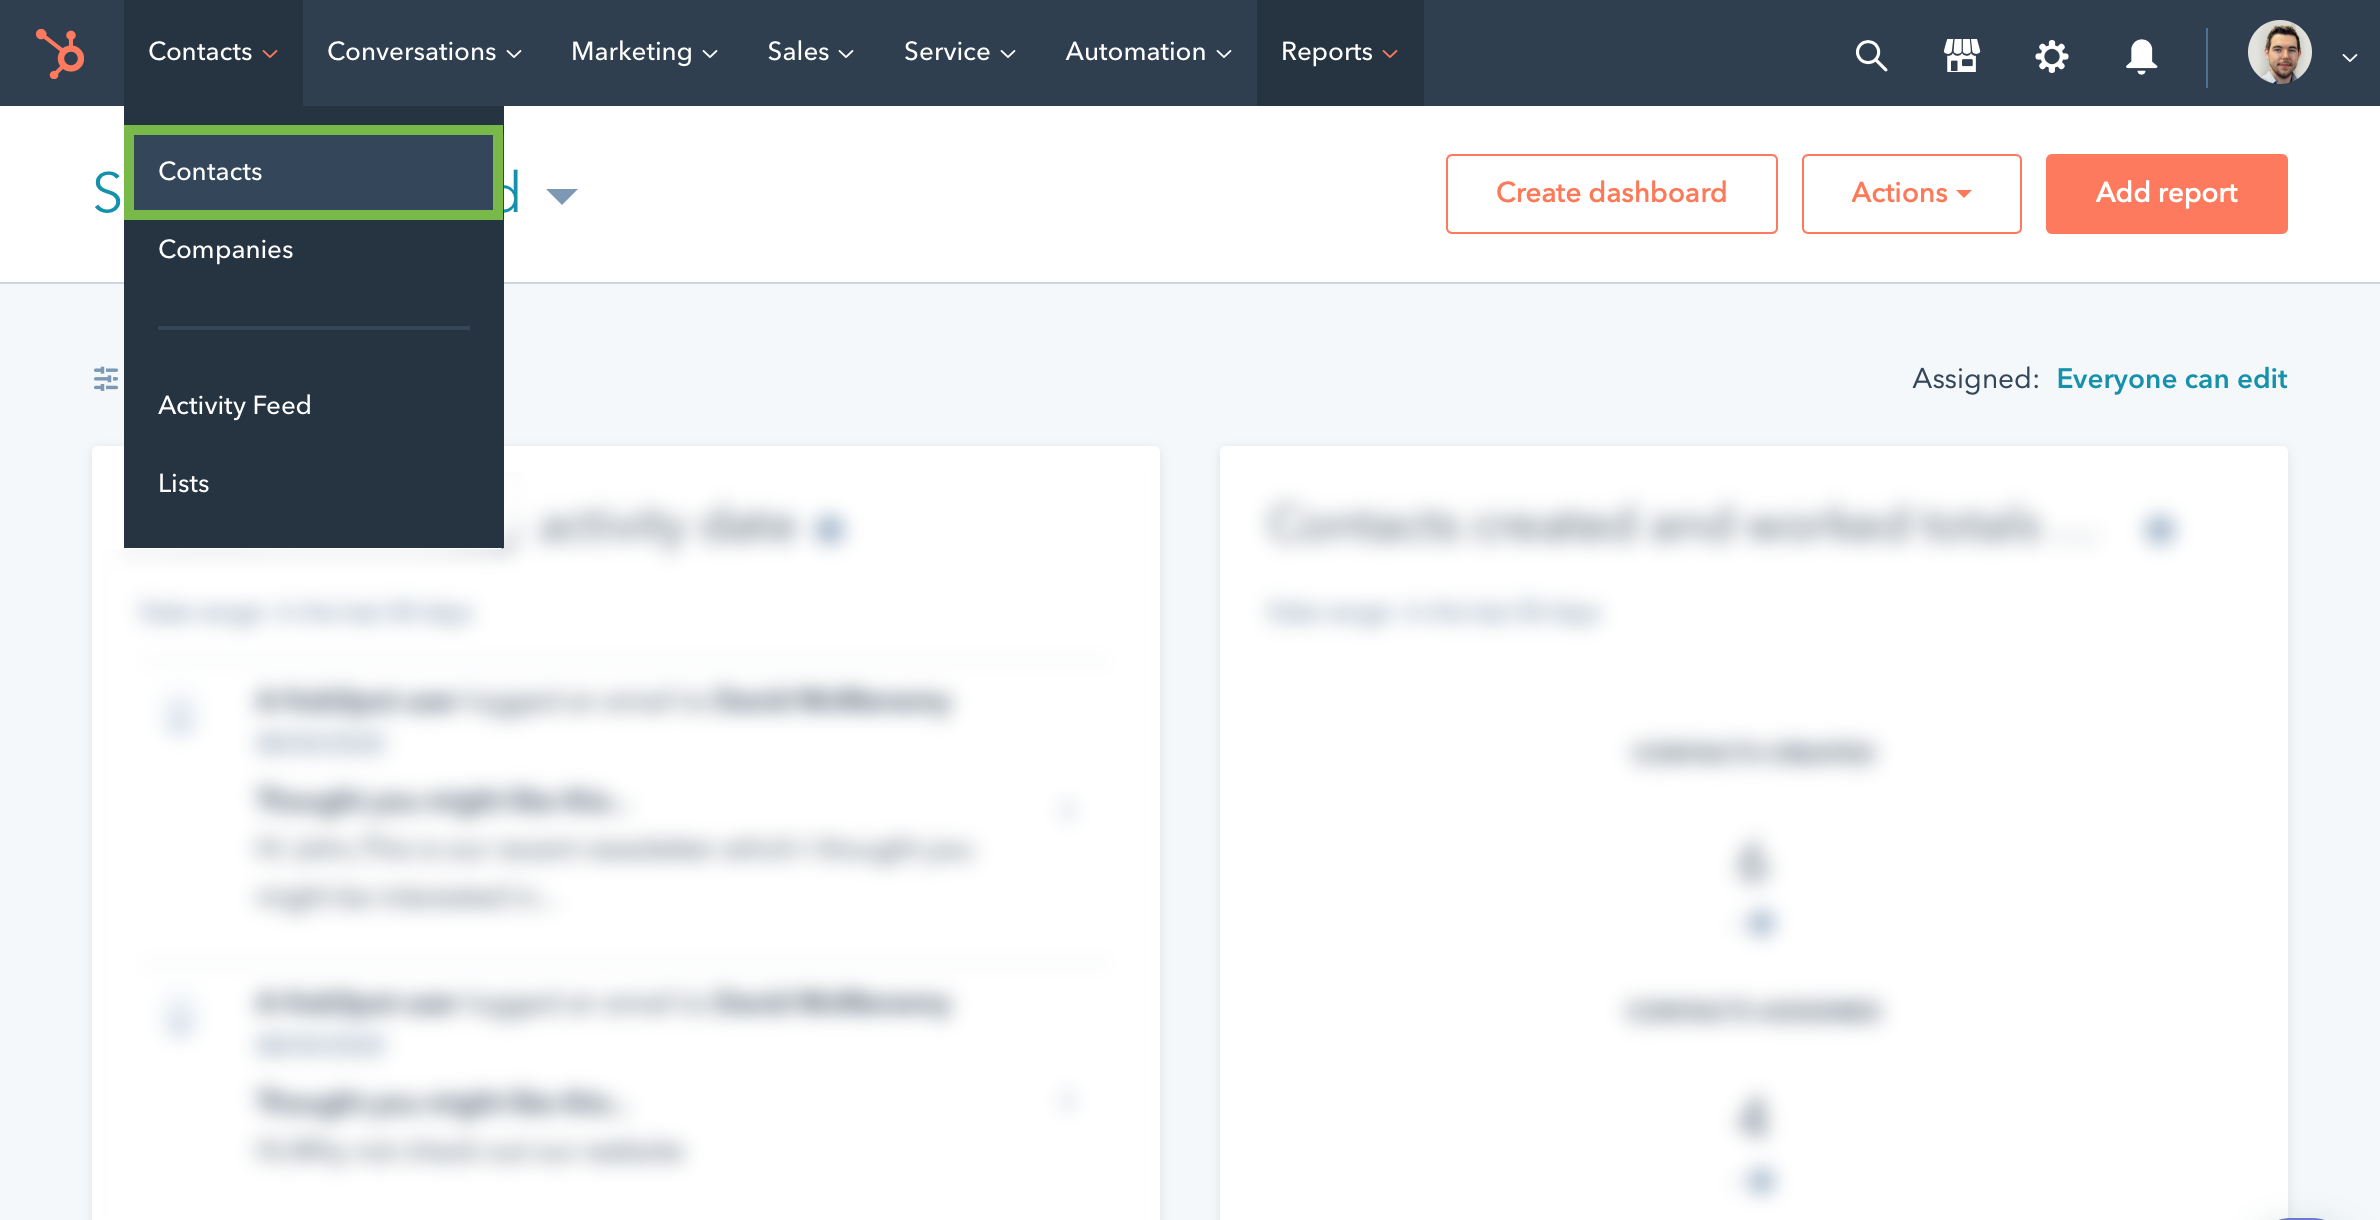Image resolution: width=2380 pixels, height=1220 pixels.
Task: Open the Marketplace storefront icon
Action: click(1961, 55)
